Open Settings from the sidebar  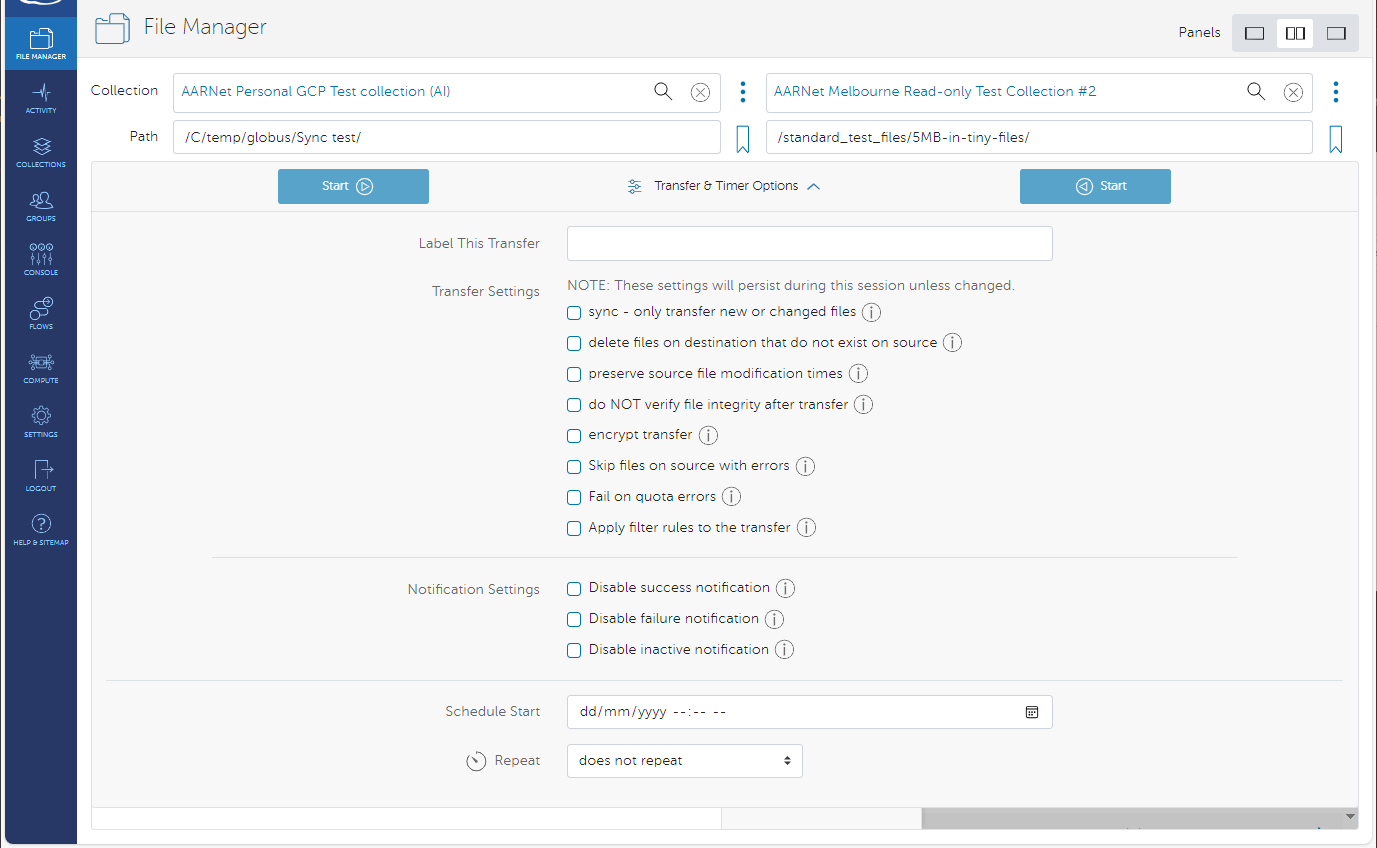pos(40,422)
